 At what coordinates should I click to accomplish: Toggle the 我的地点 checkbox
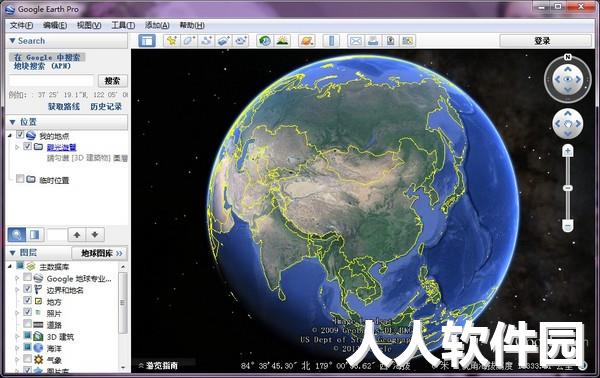[x=20, y=135]
